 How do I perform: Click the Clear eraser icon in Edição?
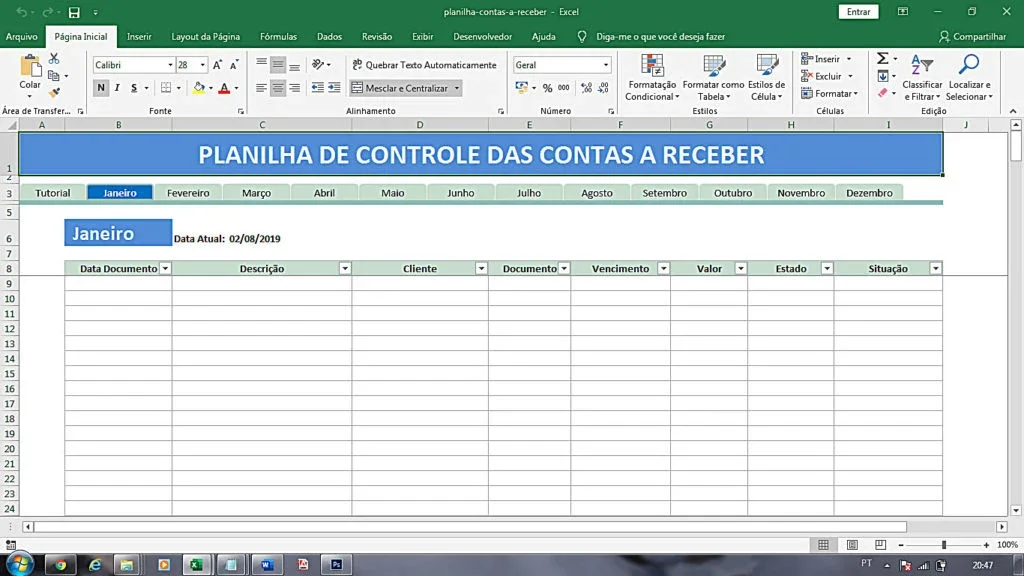point(883,93)
